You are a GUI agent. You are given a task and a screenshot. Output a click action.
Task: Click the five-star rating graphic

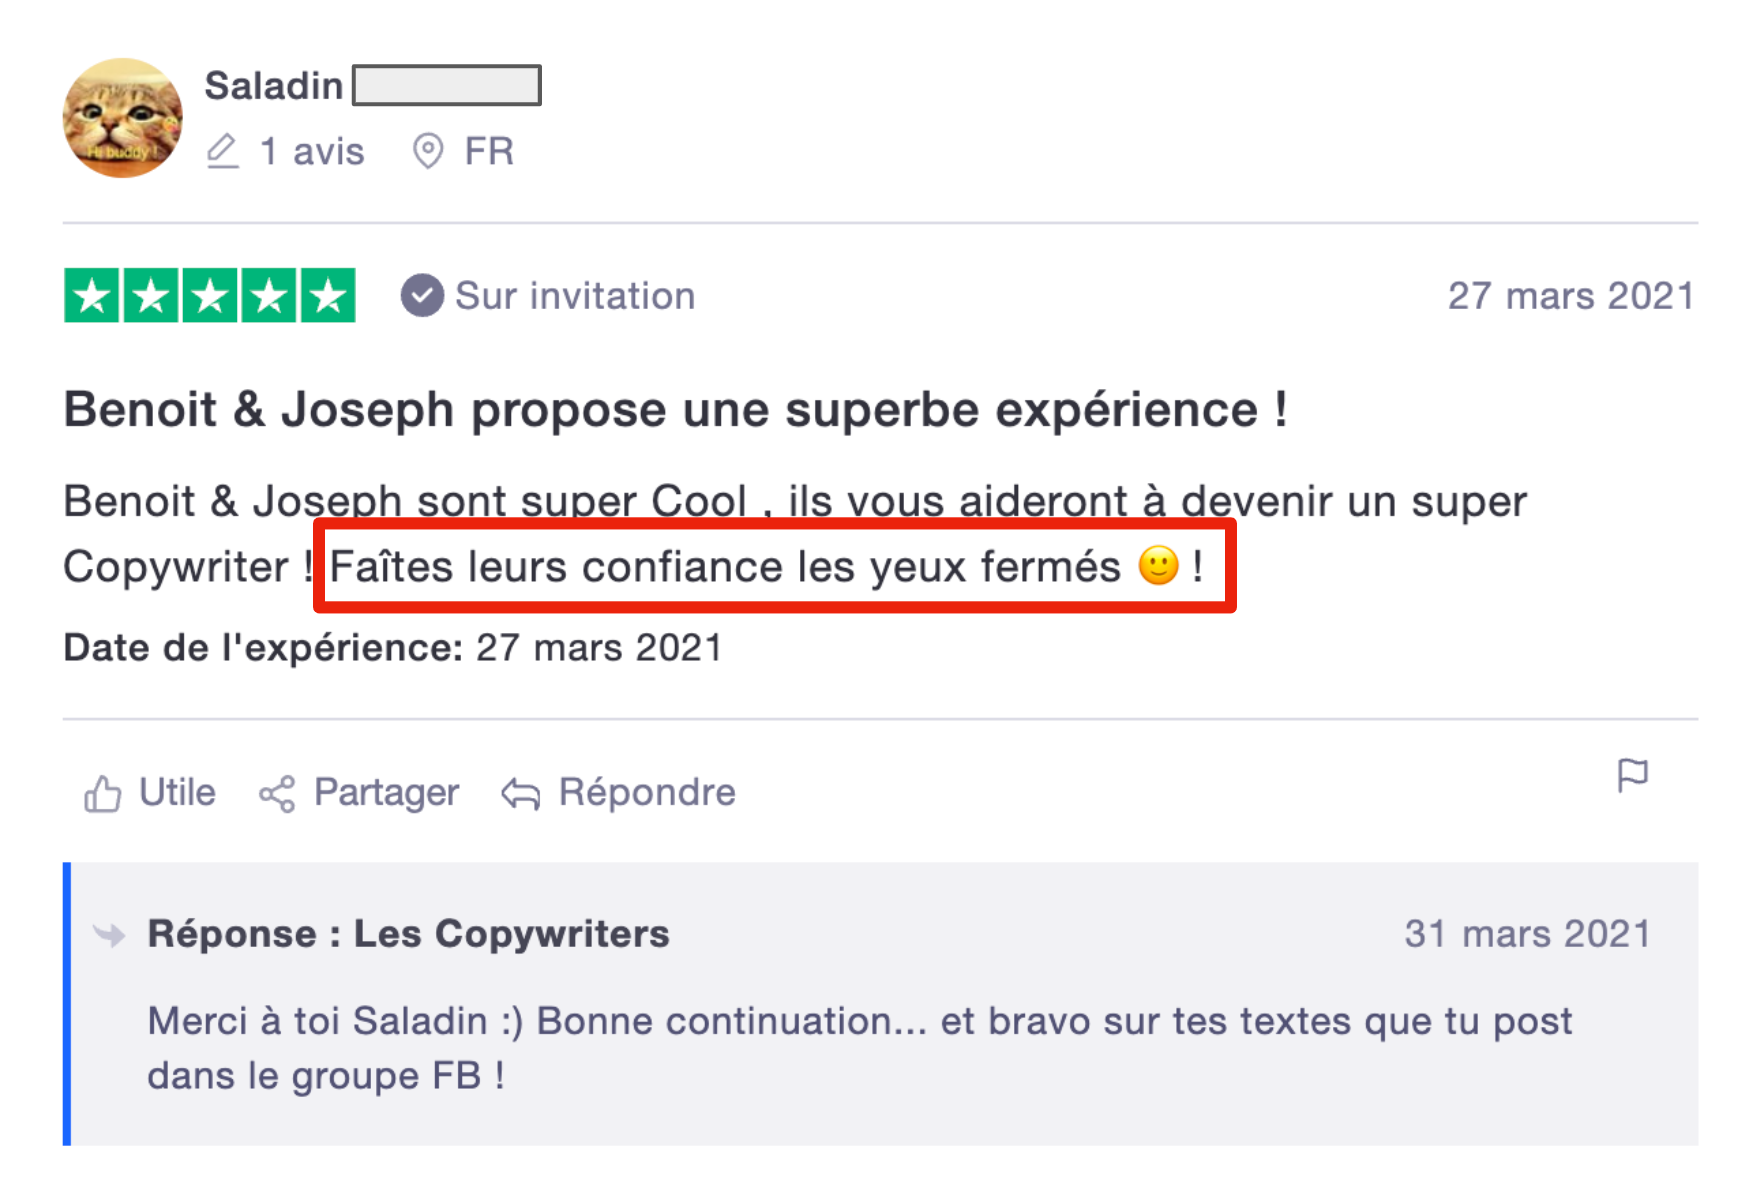[210, 296]
